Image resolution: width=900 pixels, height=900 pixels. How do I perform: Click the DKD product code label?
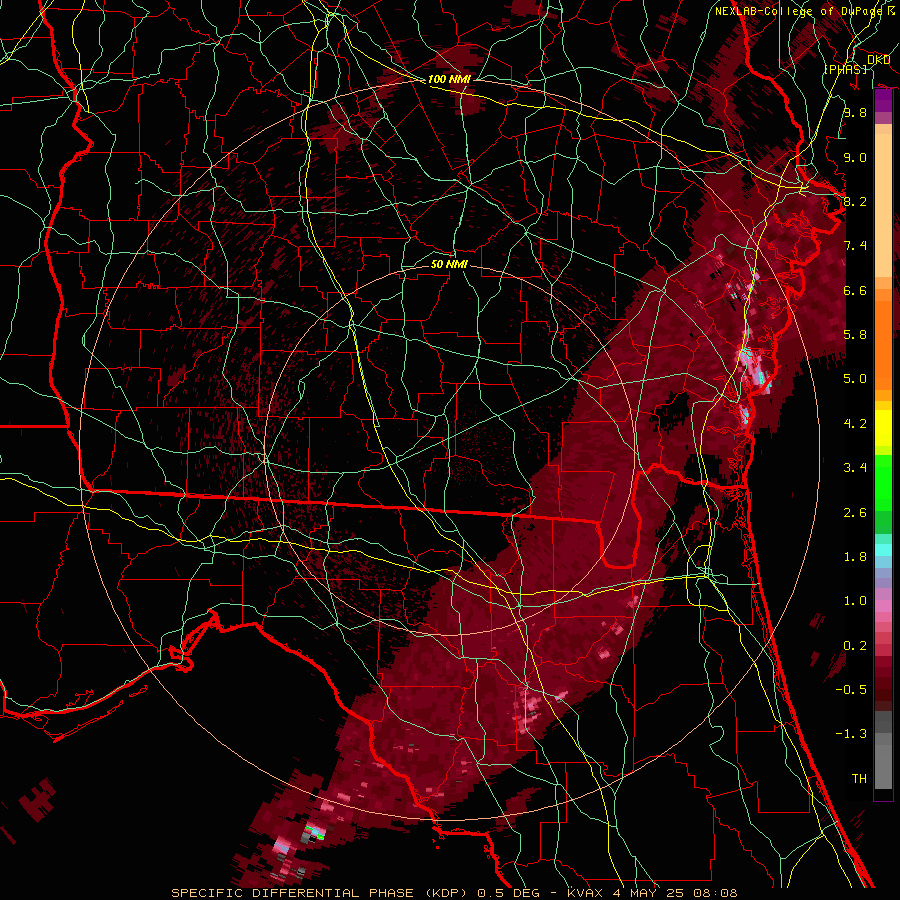tap(878, 60)
